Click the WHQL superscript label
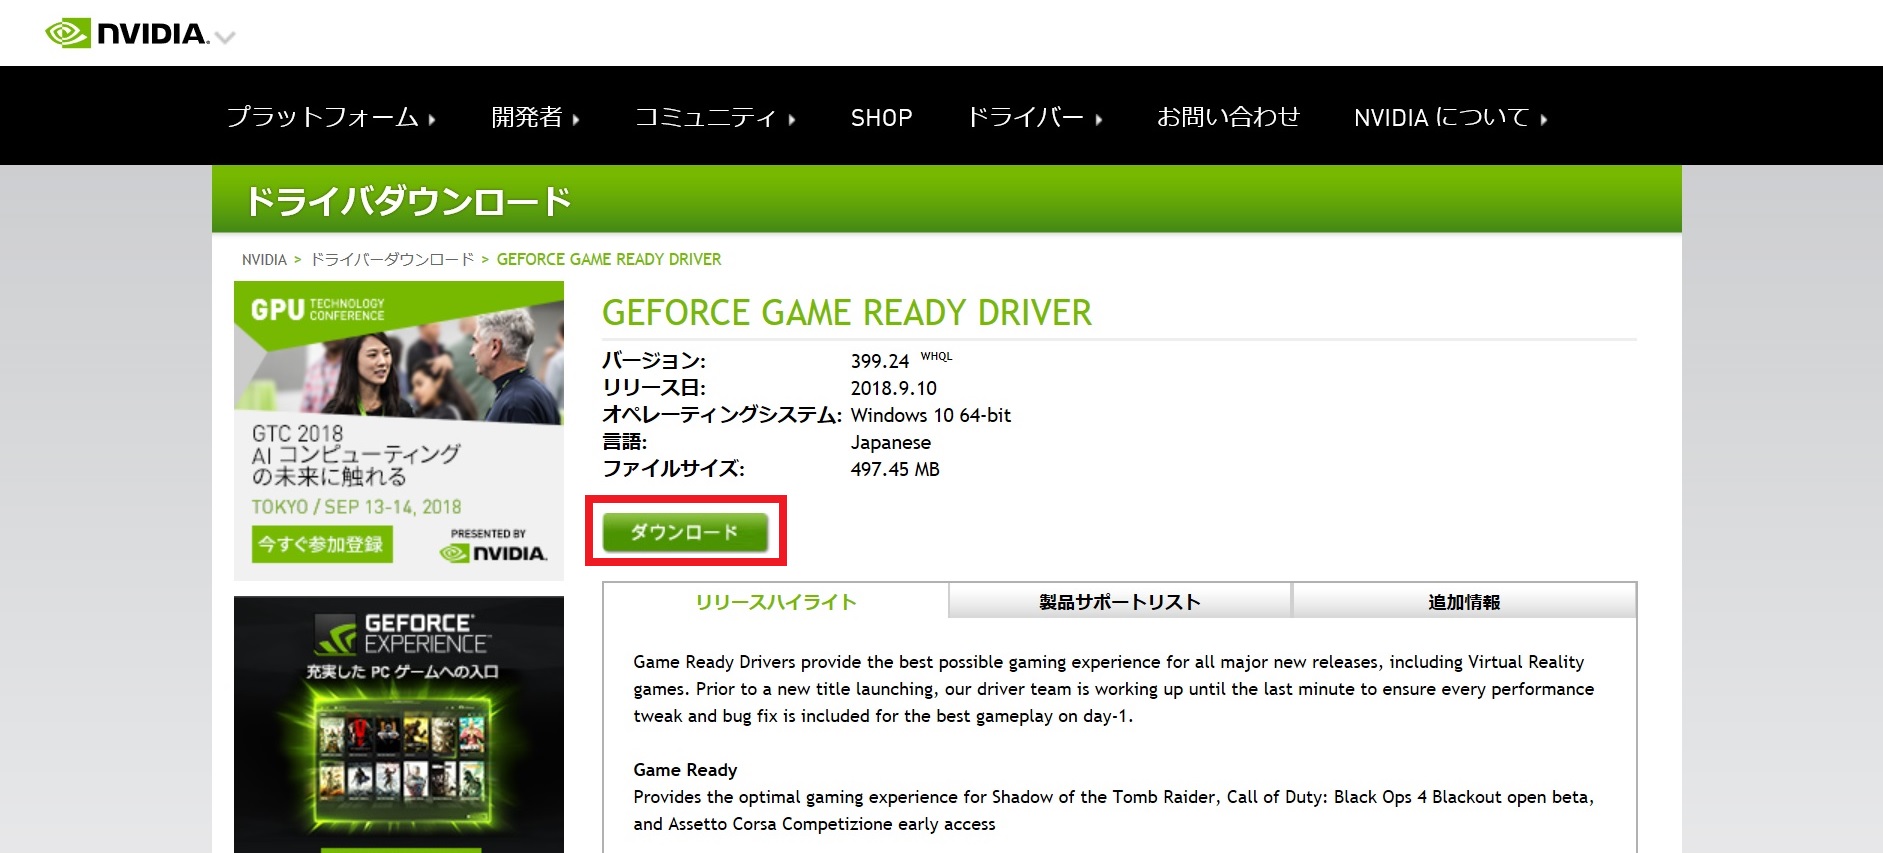 click(x=937, y=356)
